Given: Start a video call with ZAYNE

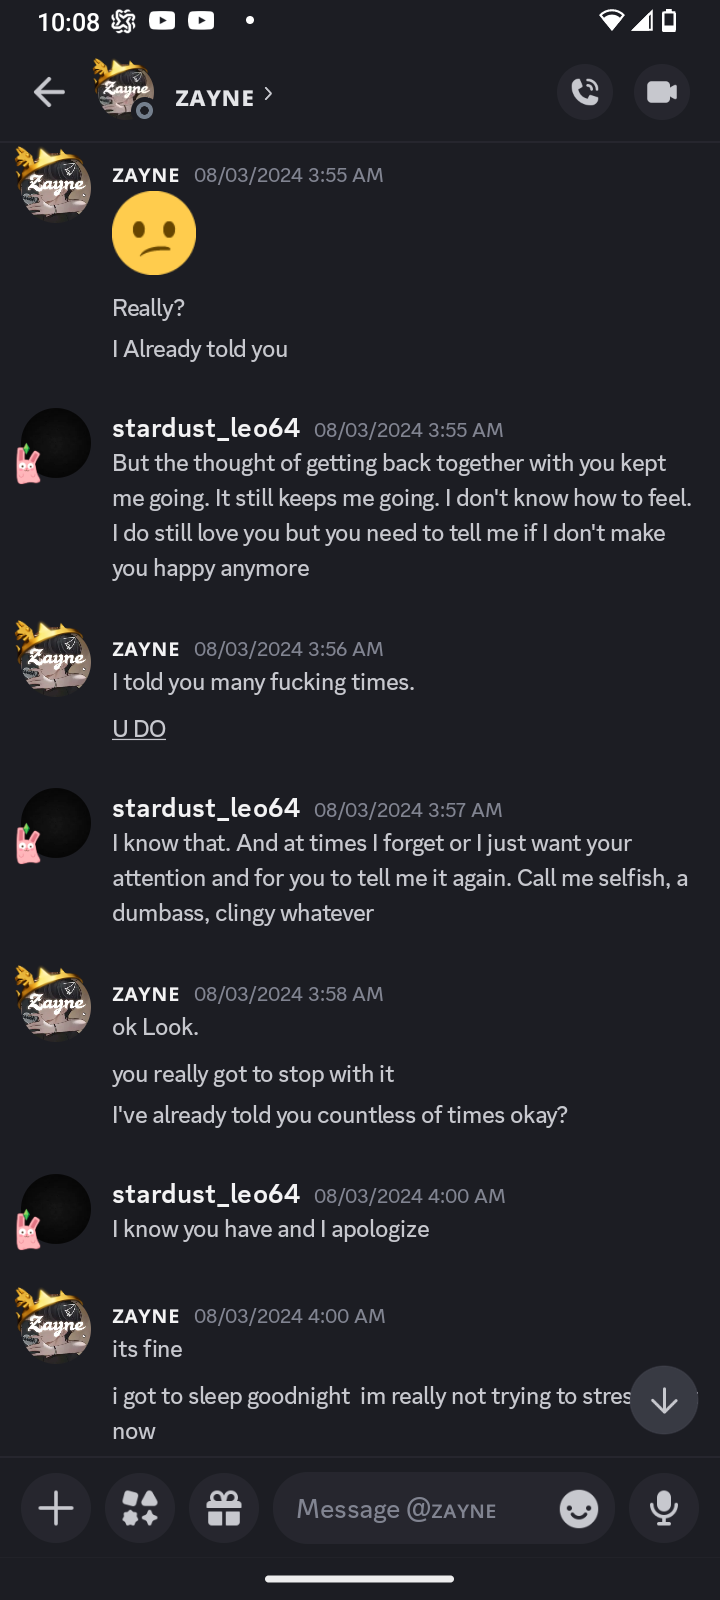Looking at the screenshot, I should [x=661, y=93].
